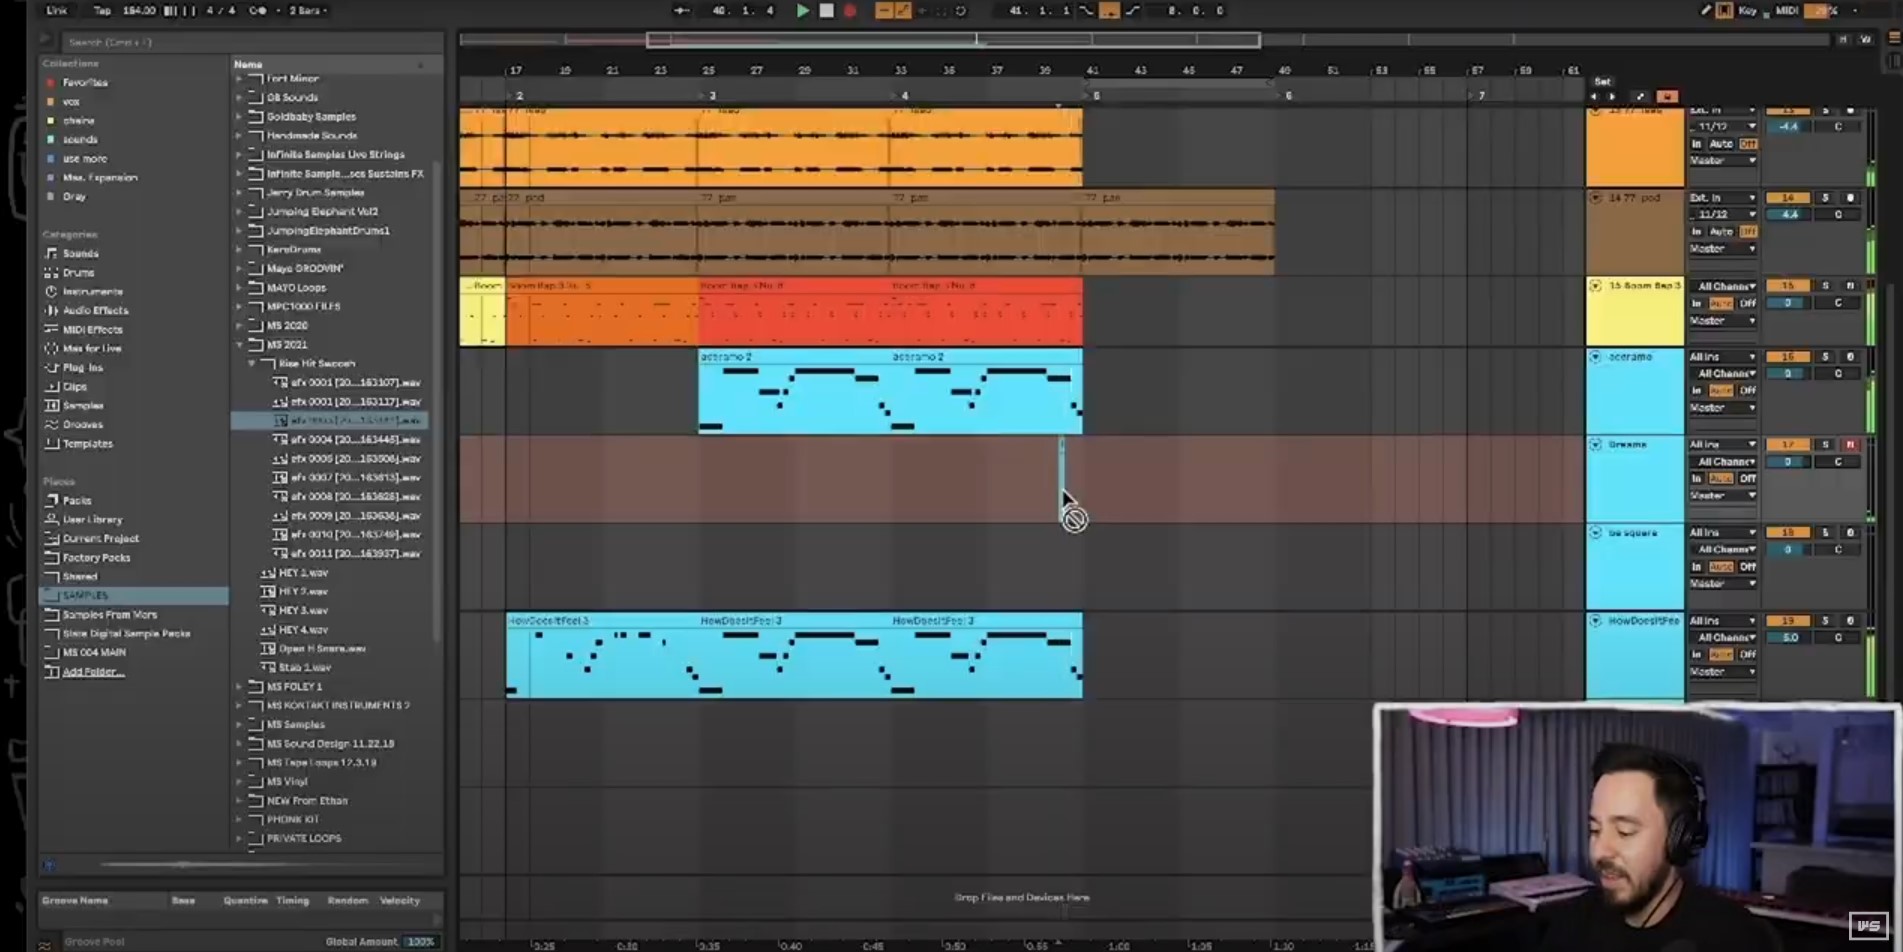Enable MIDI Arrangement Overdub button
Viewport: 1903px width, 952px height.
(x=883, y=11)
